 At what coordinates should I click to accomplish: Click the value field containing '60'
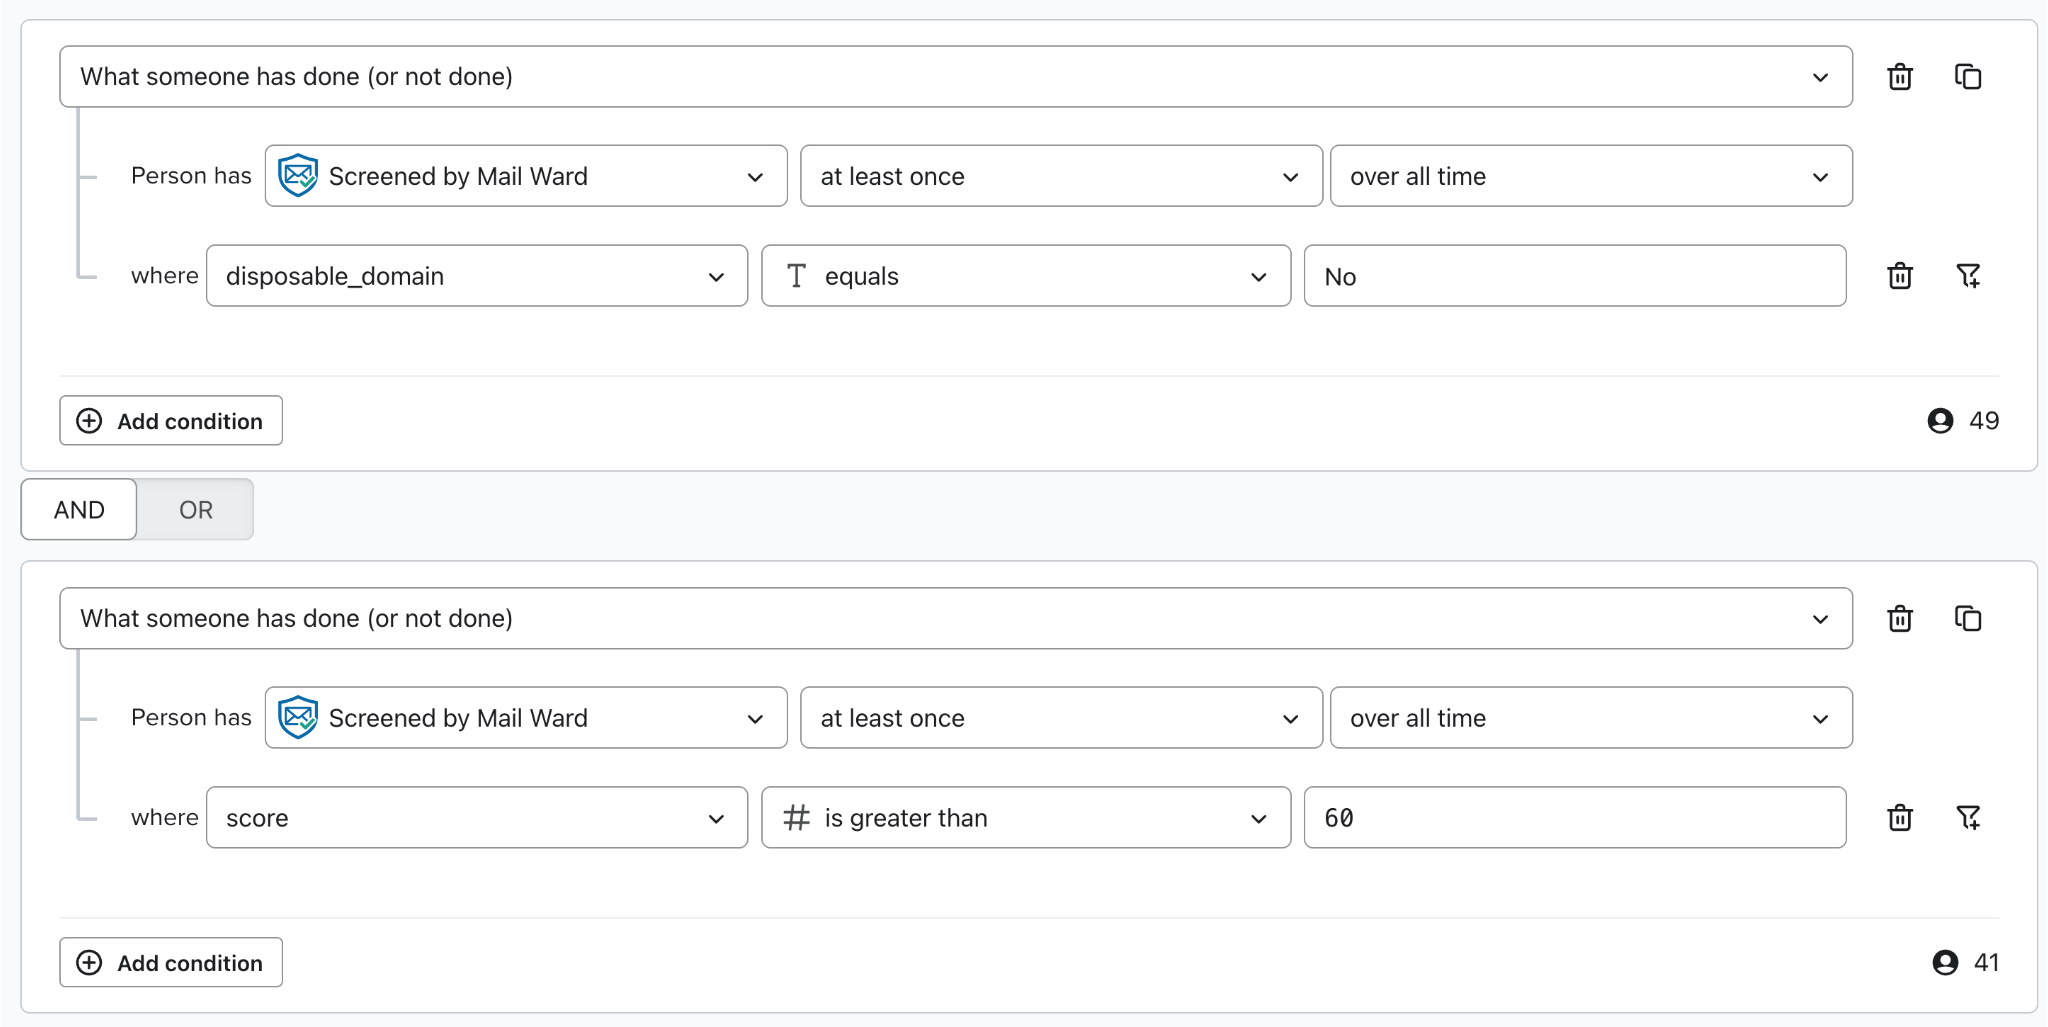tap(1575, 818)
